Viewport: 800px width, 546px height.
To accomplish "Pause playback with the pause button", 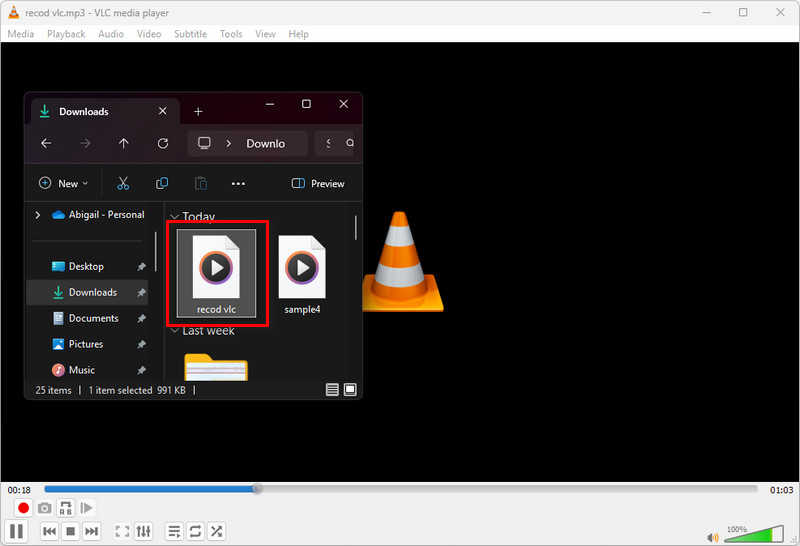I will point(16,531).
